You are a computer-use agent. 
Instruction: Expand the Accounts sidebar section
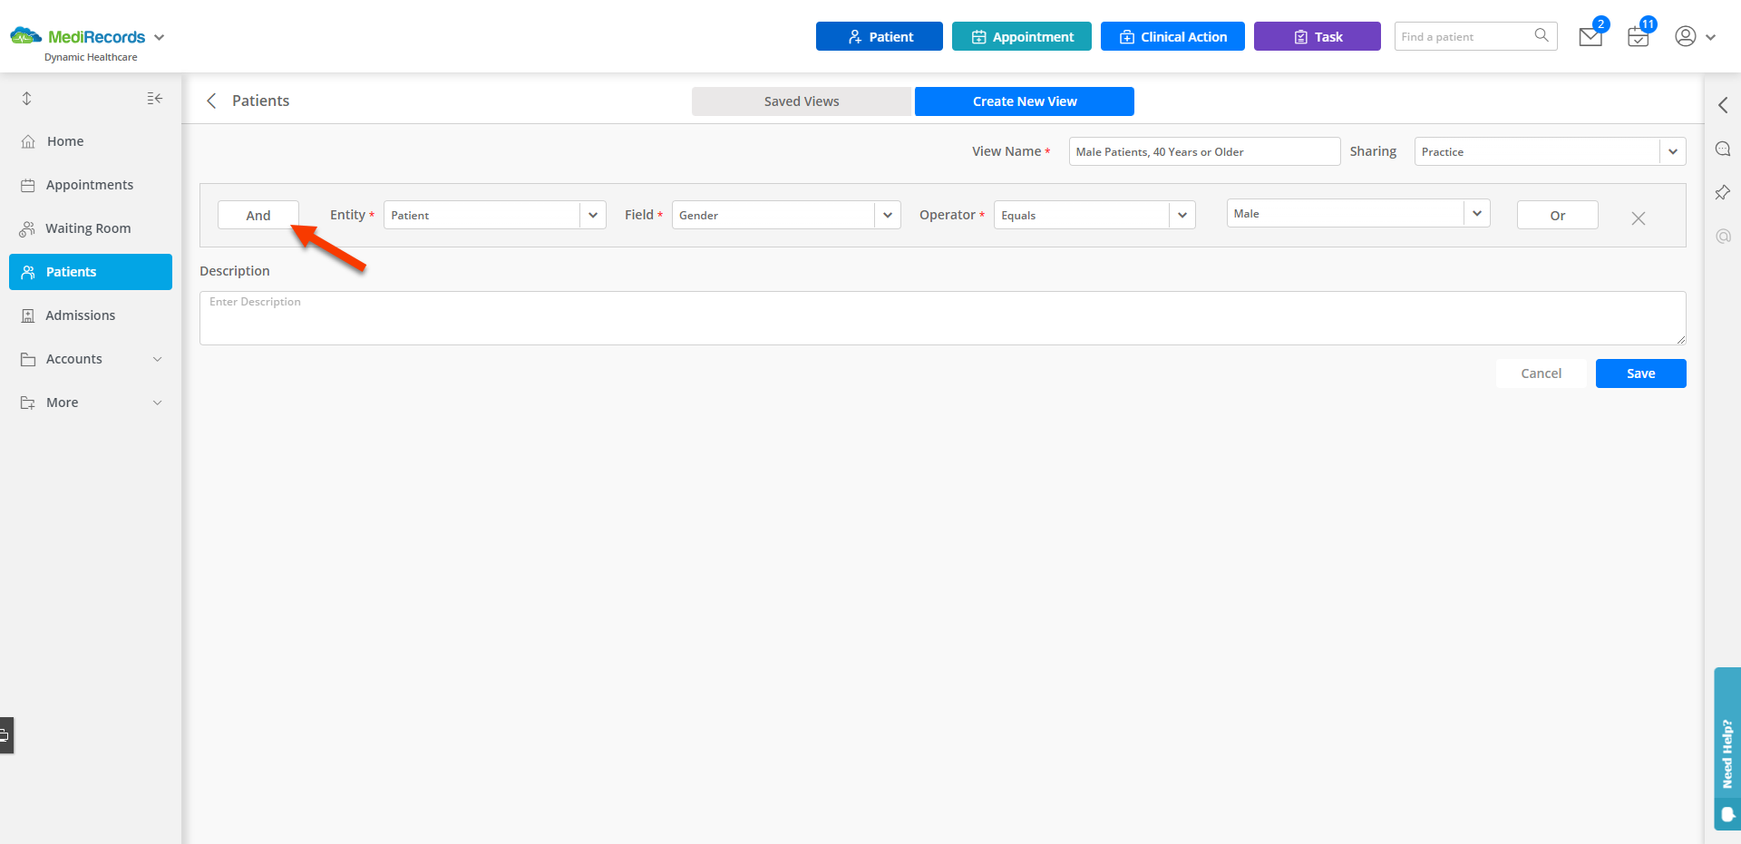pos(90,359)
